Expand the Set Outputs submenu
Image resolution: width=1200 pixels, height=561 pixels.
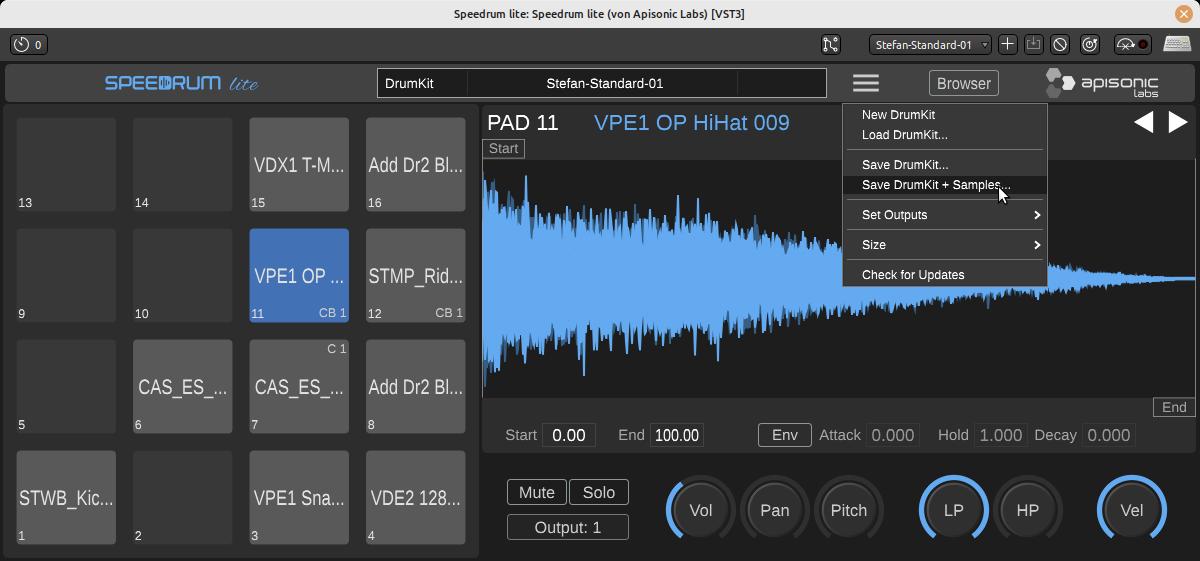(x=945, y=215)
